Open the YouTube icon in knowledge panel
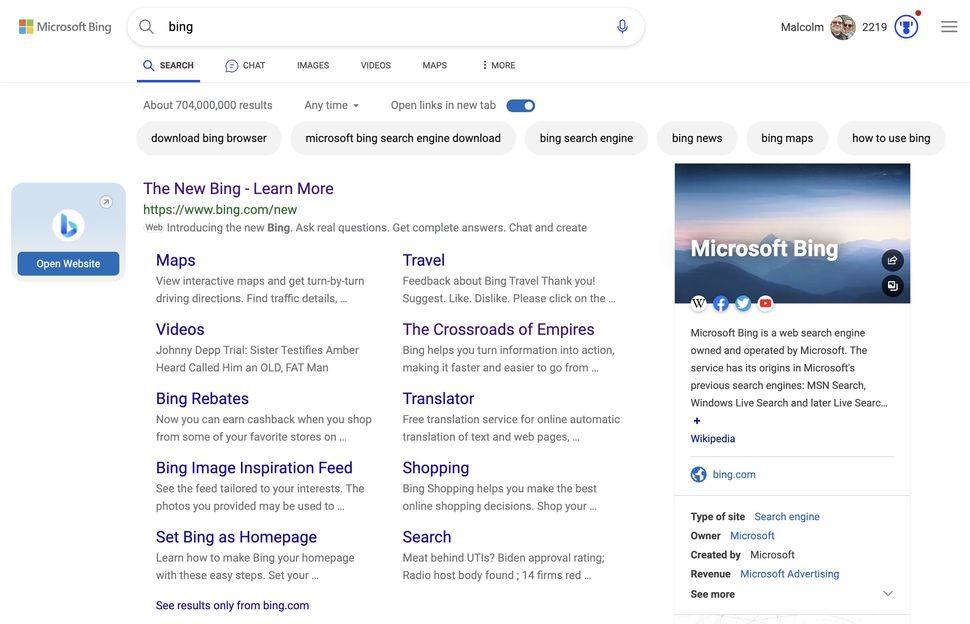This screenshot has height=624, width=970. (x=765, y=303)
